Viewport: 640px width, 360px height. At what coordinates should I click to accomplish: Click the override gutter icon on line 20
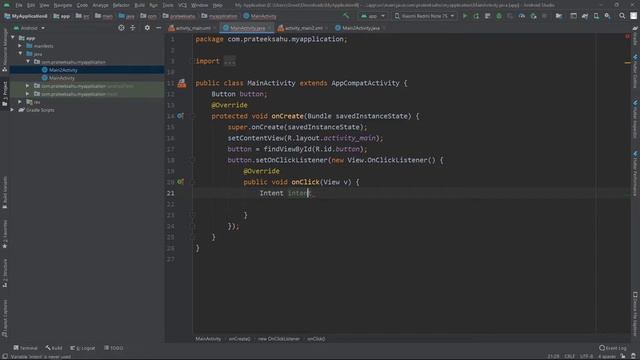(x=180, y=182)
